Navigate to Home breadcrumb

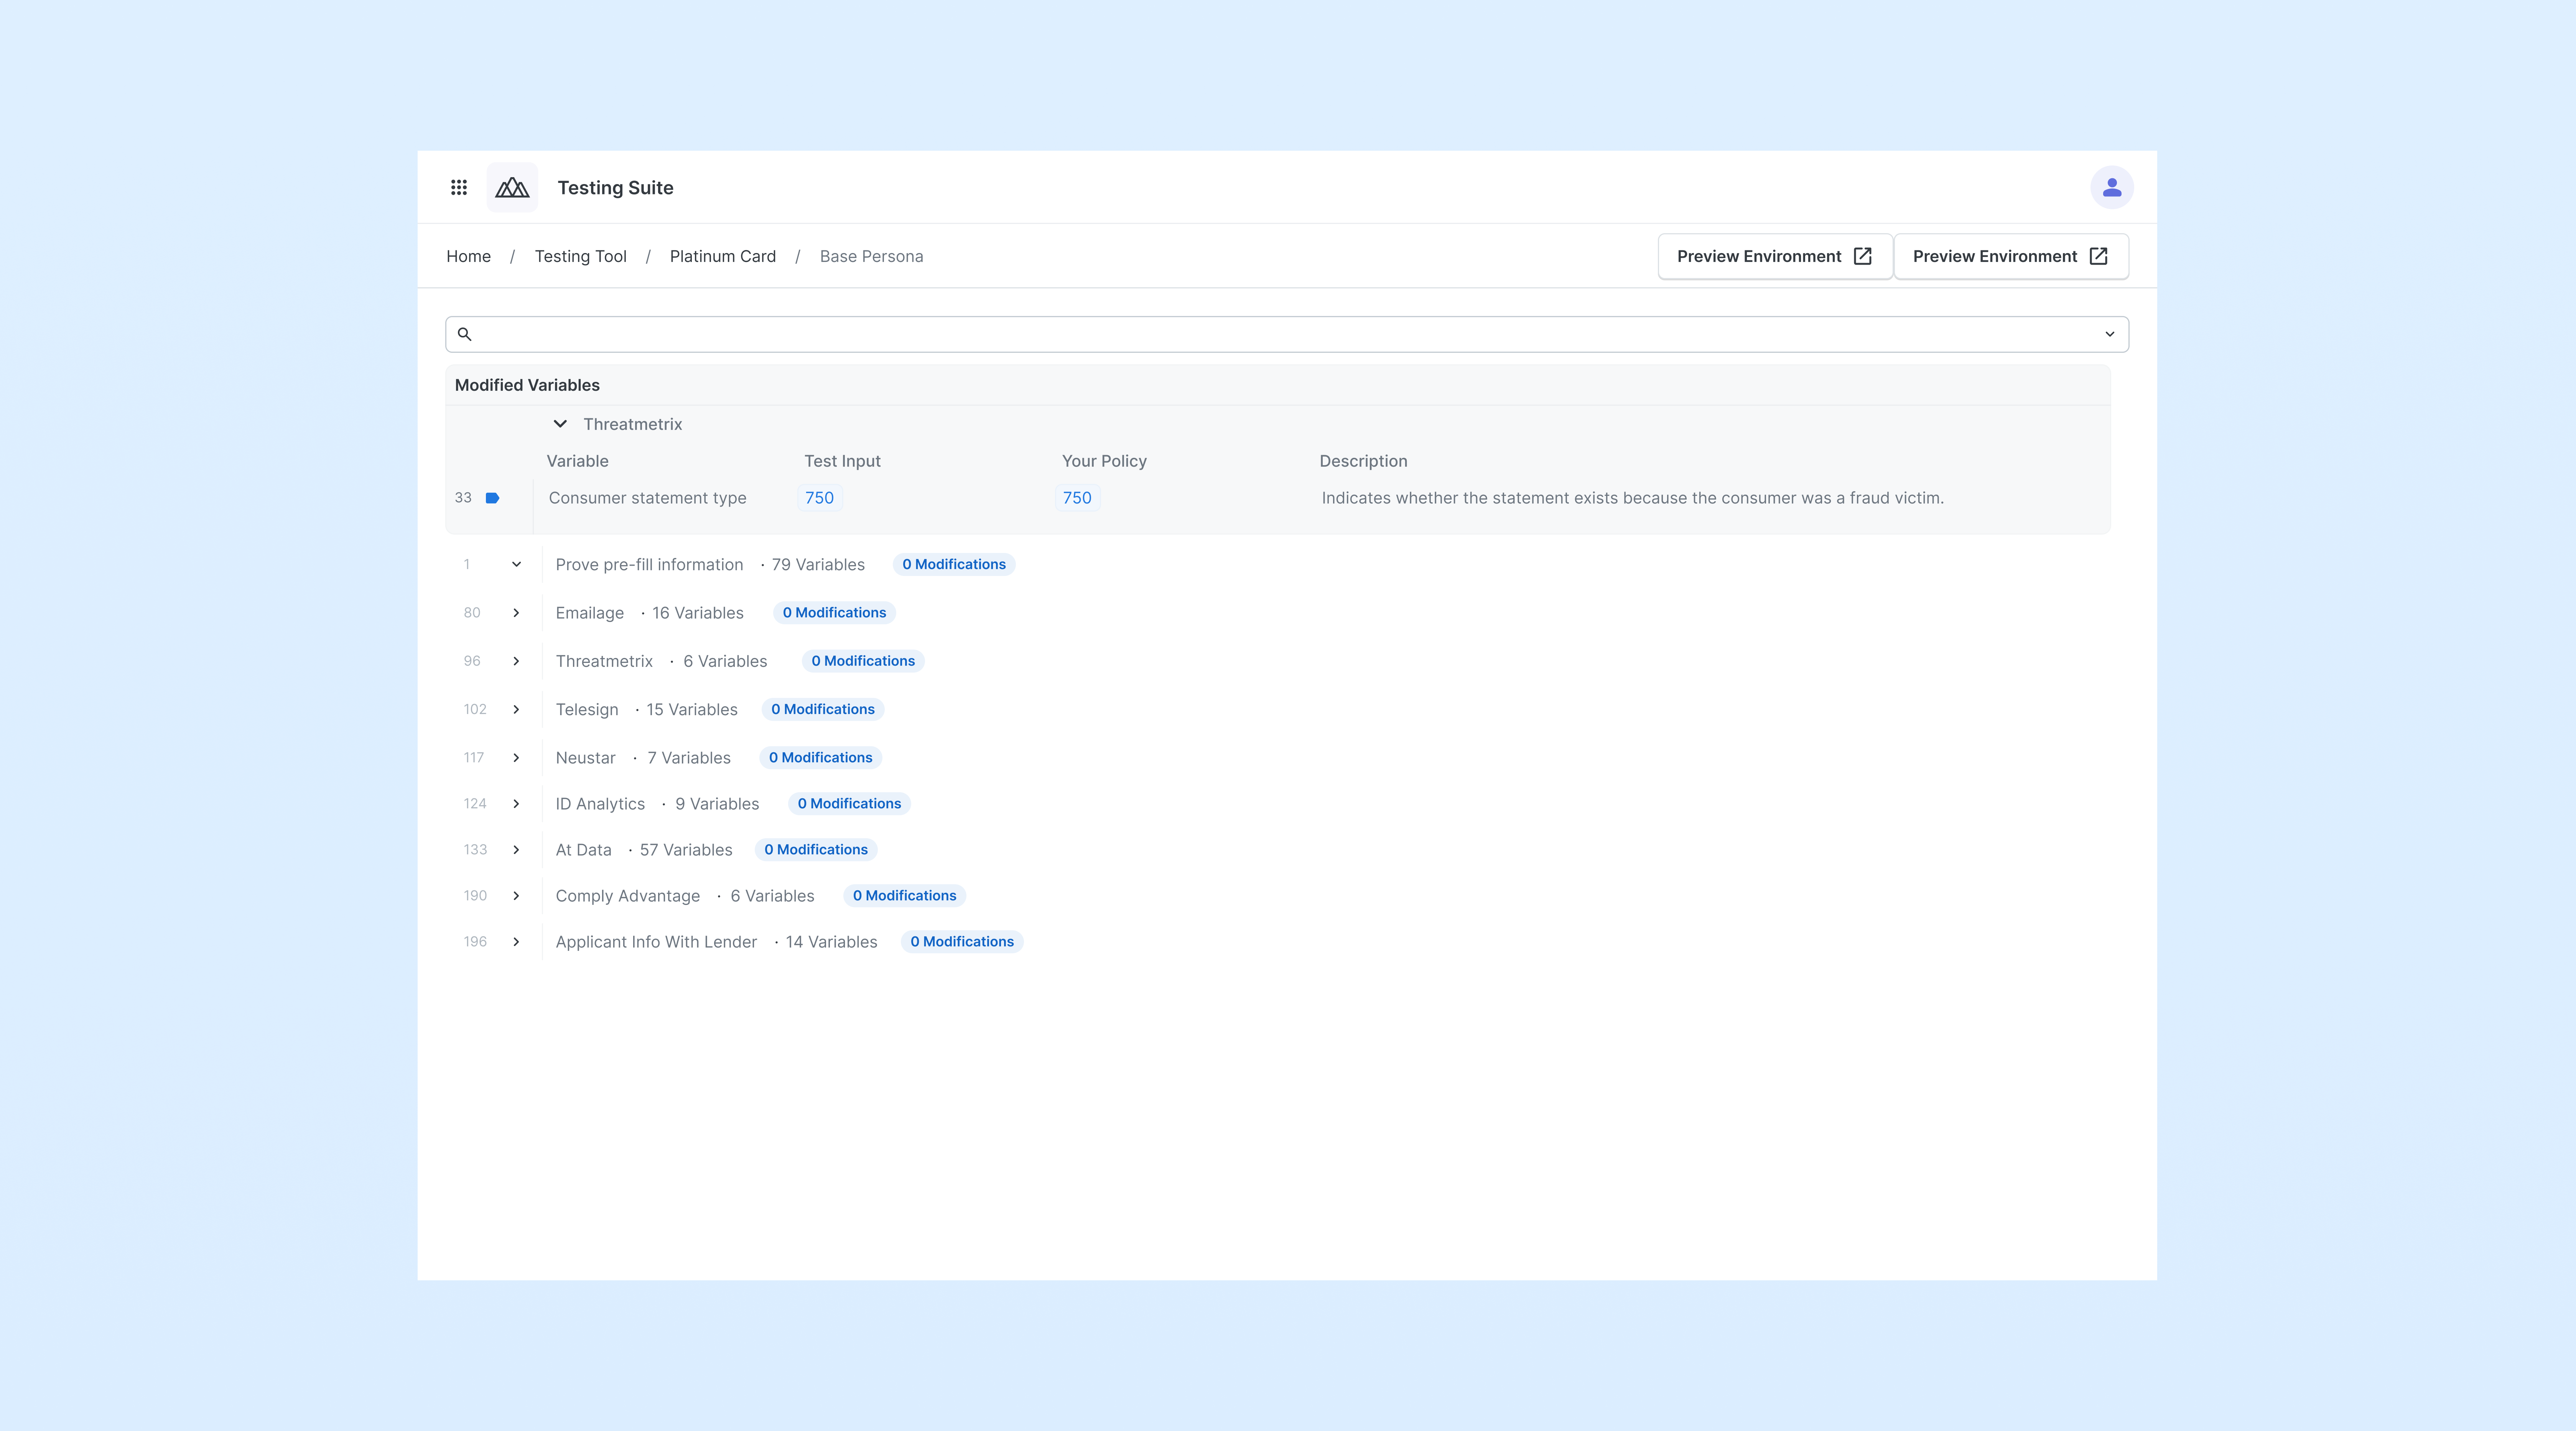click(x=468, y=256)
